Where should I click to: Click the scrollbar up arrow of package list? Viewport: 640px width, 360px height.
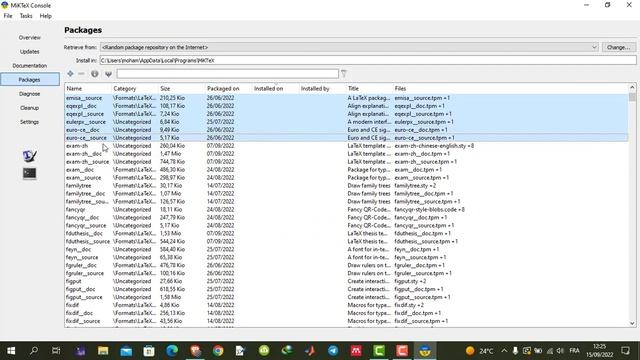[632, 87]
